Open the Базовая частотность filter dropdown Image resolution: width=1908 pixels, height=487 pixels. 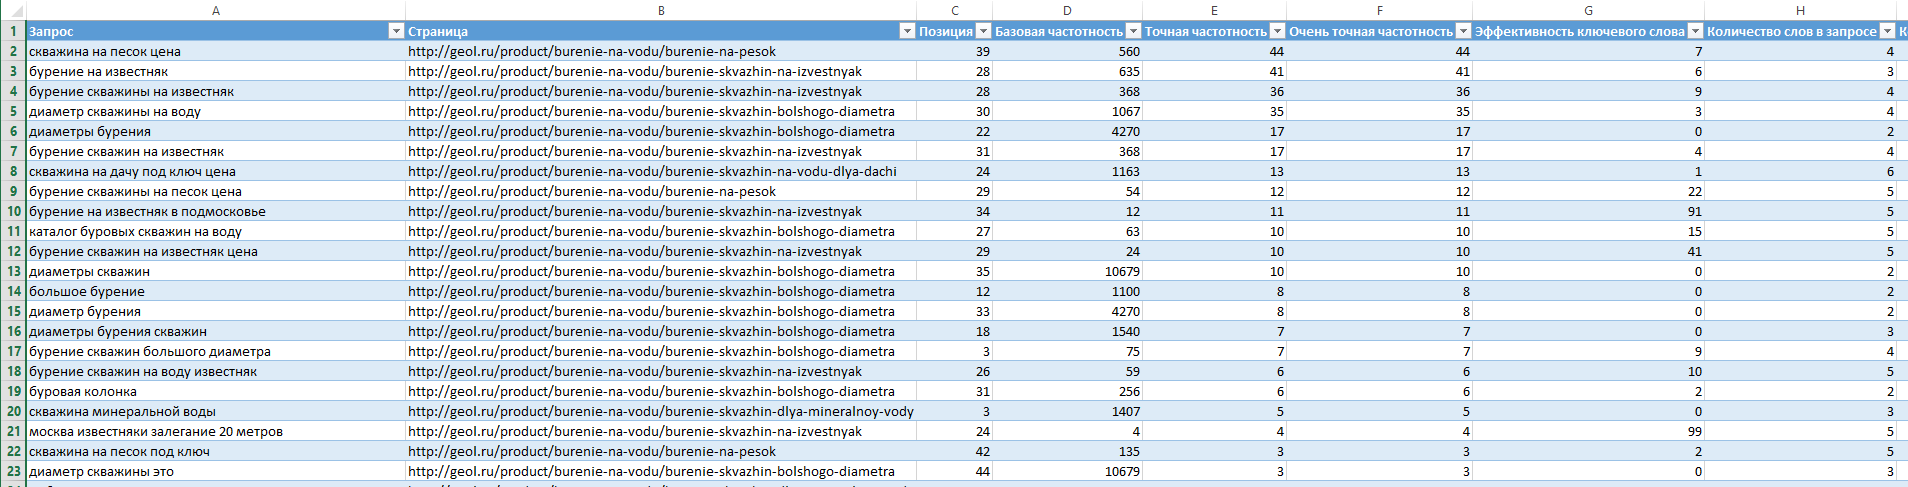pos(1133,31)
